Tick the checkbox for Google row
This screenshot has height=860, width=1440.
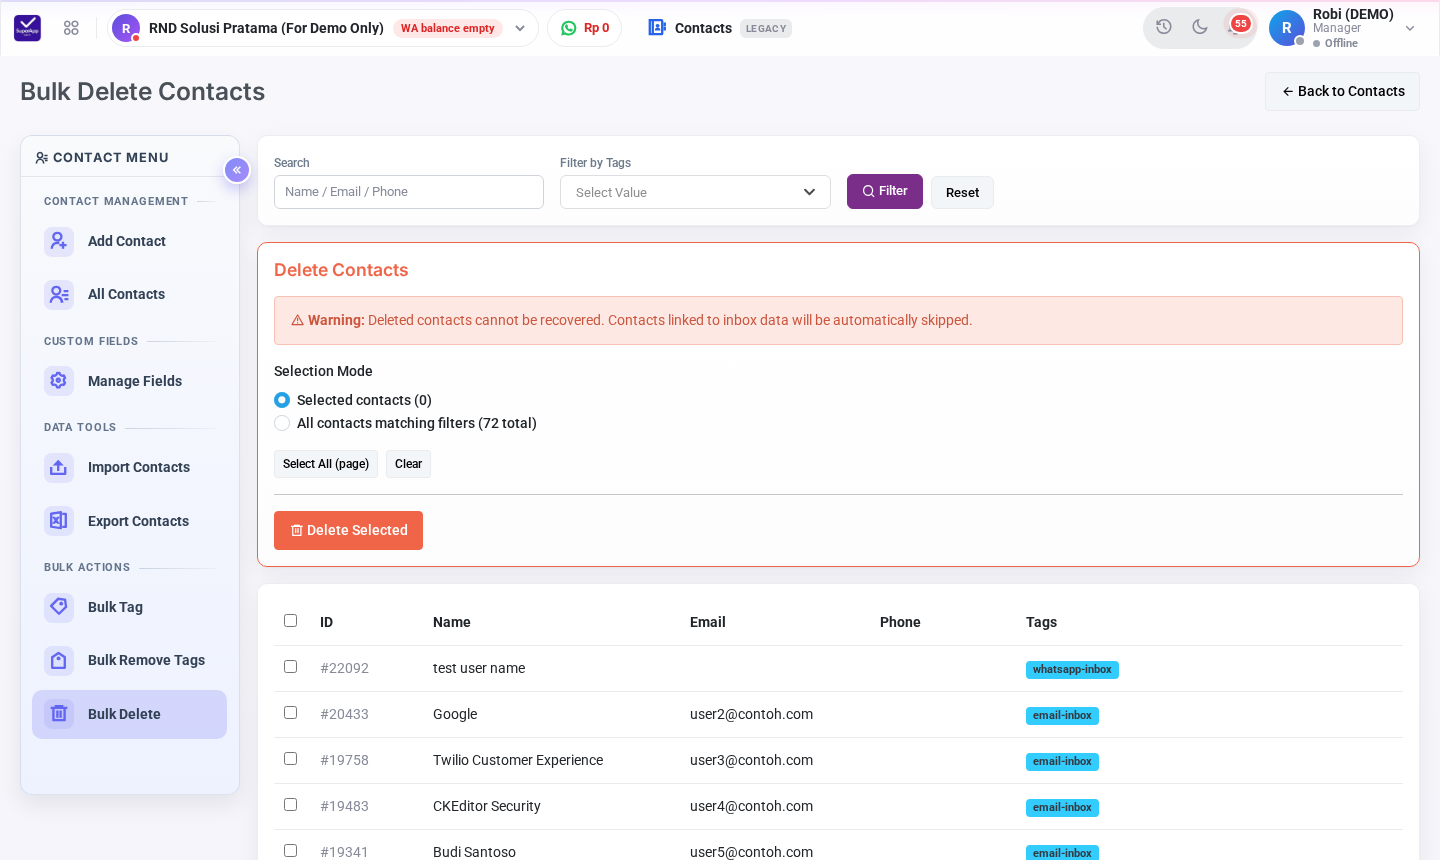click(x=291, y=713)
